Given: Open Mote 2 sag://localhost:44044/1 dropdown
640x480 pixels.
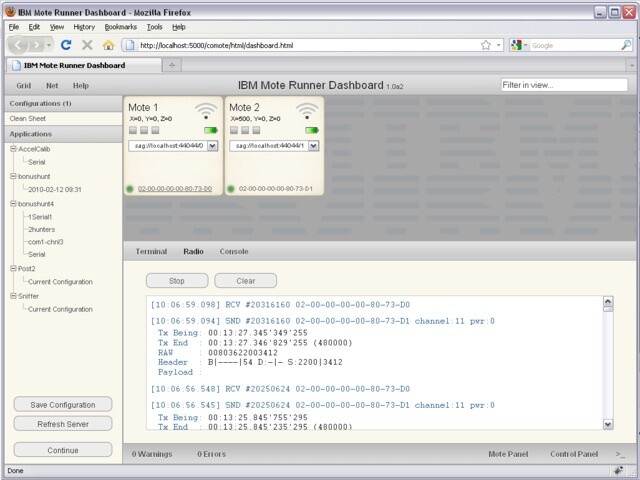Looking at the screenshot, I should (313, 146).
